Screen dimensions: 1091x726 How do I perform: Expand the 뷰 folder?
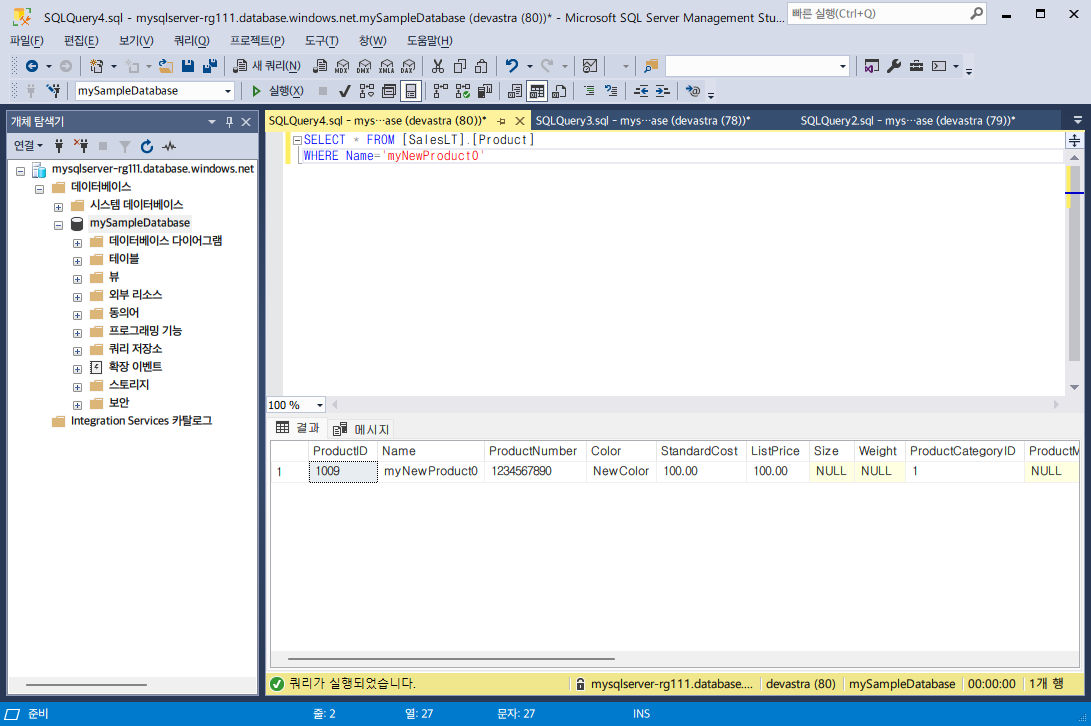click(77, 279)
